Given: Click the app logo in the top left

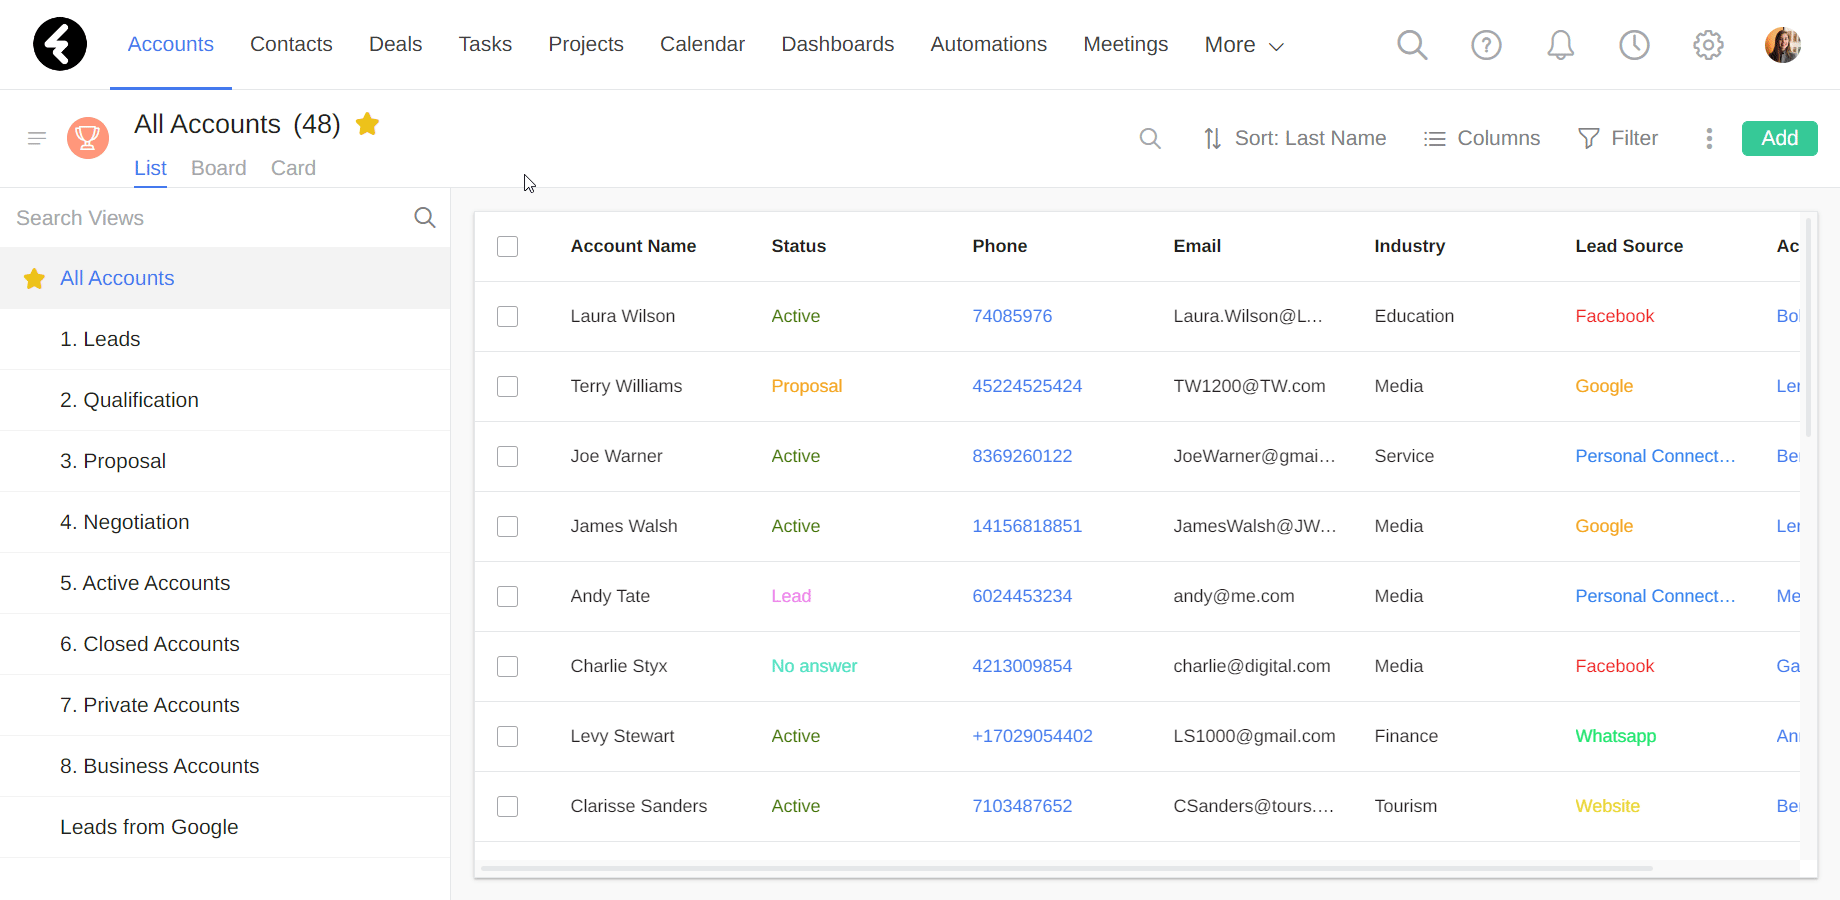Looking at the screenshot, I should pyautogui.click(x=60, y=44).
